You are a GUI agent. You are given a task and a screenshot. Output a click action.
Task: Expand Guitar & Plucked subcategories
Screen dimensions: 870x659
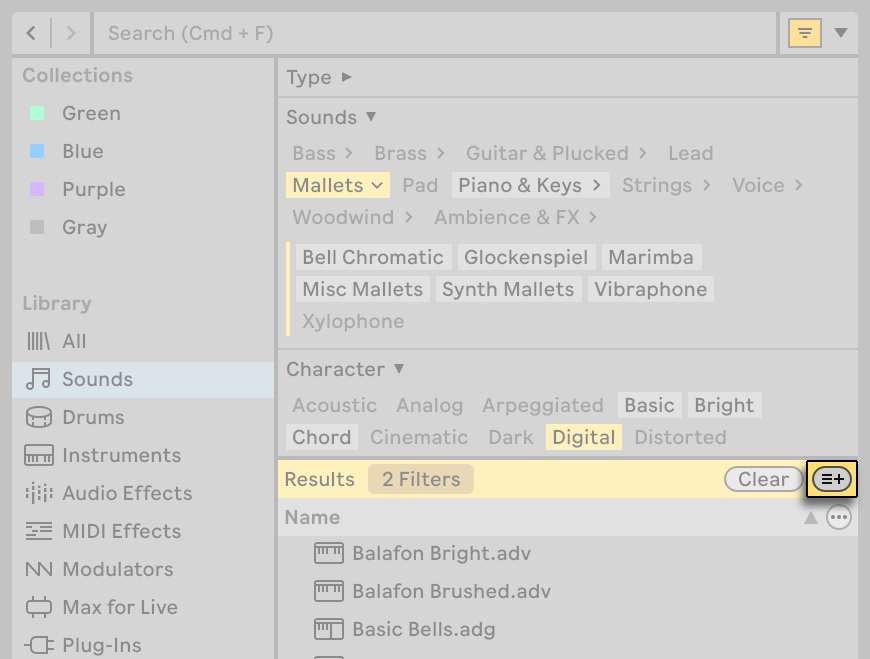[x=643, y=153]
